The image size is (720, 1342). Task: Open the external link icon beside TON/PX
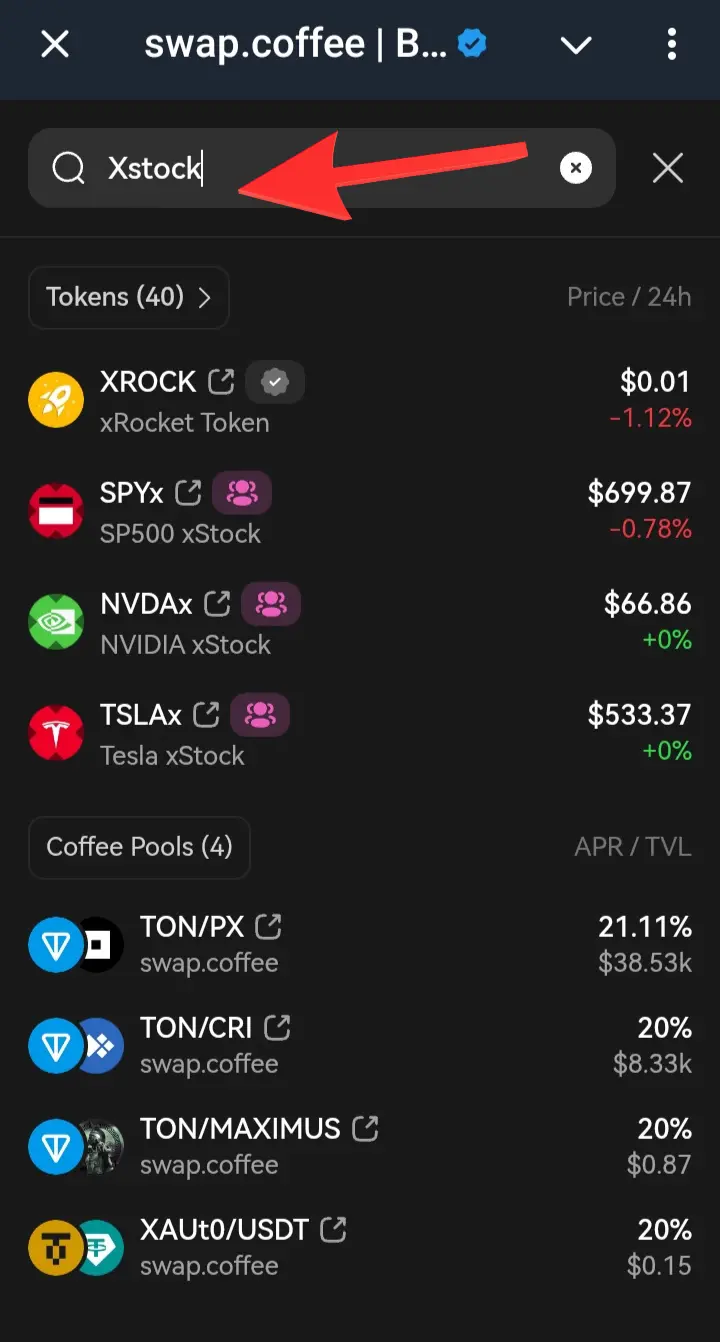pos(268,926)
